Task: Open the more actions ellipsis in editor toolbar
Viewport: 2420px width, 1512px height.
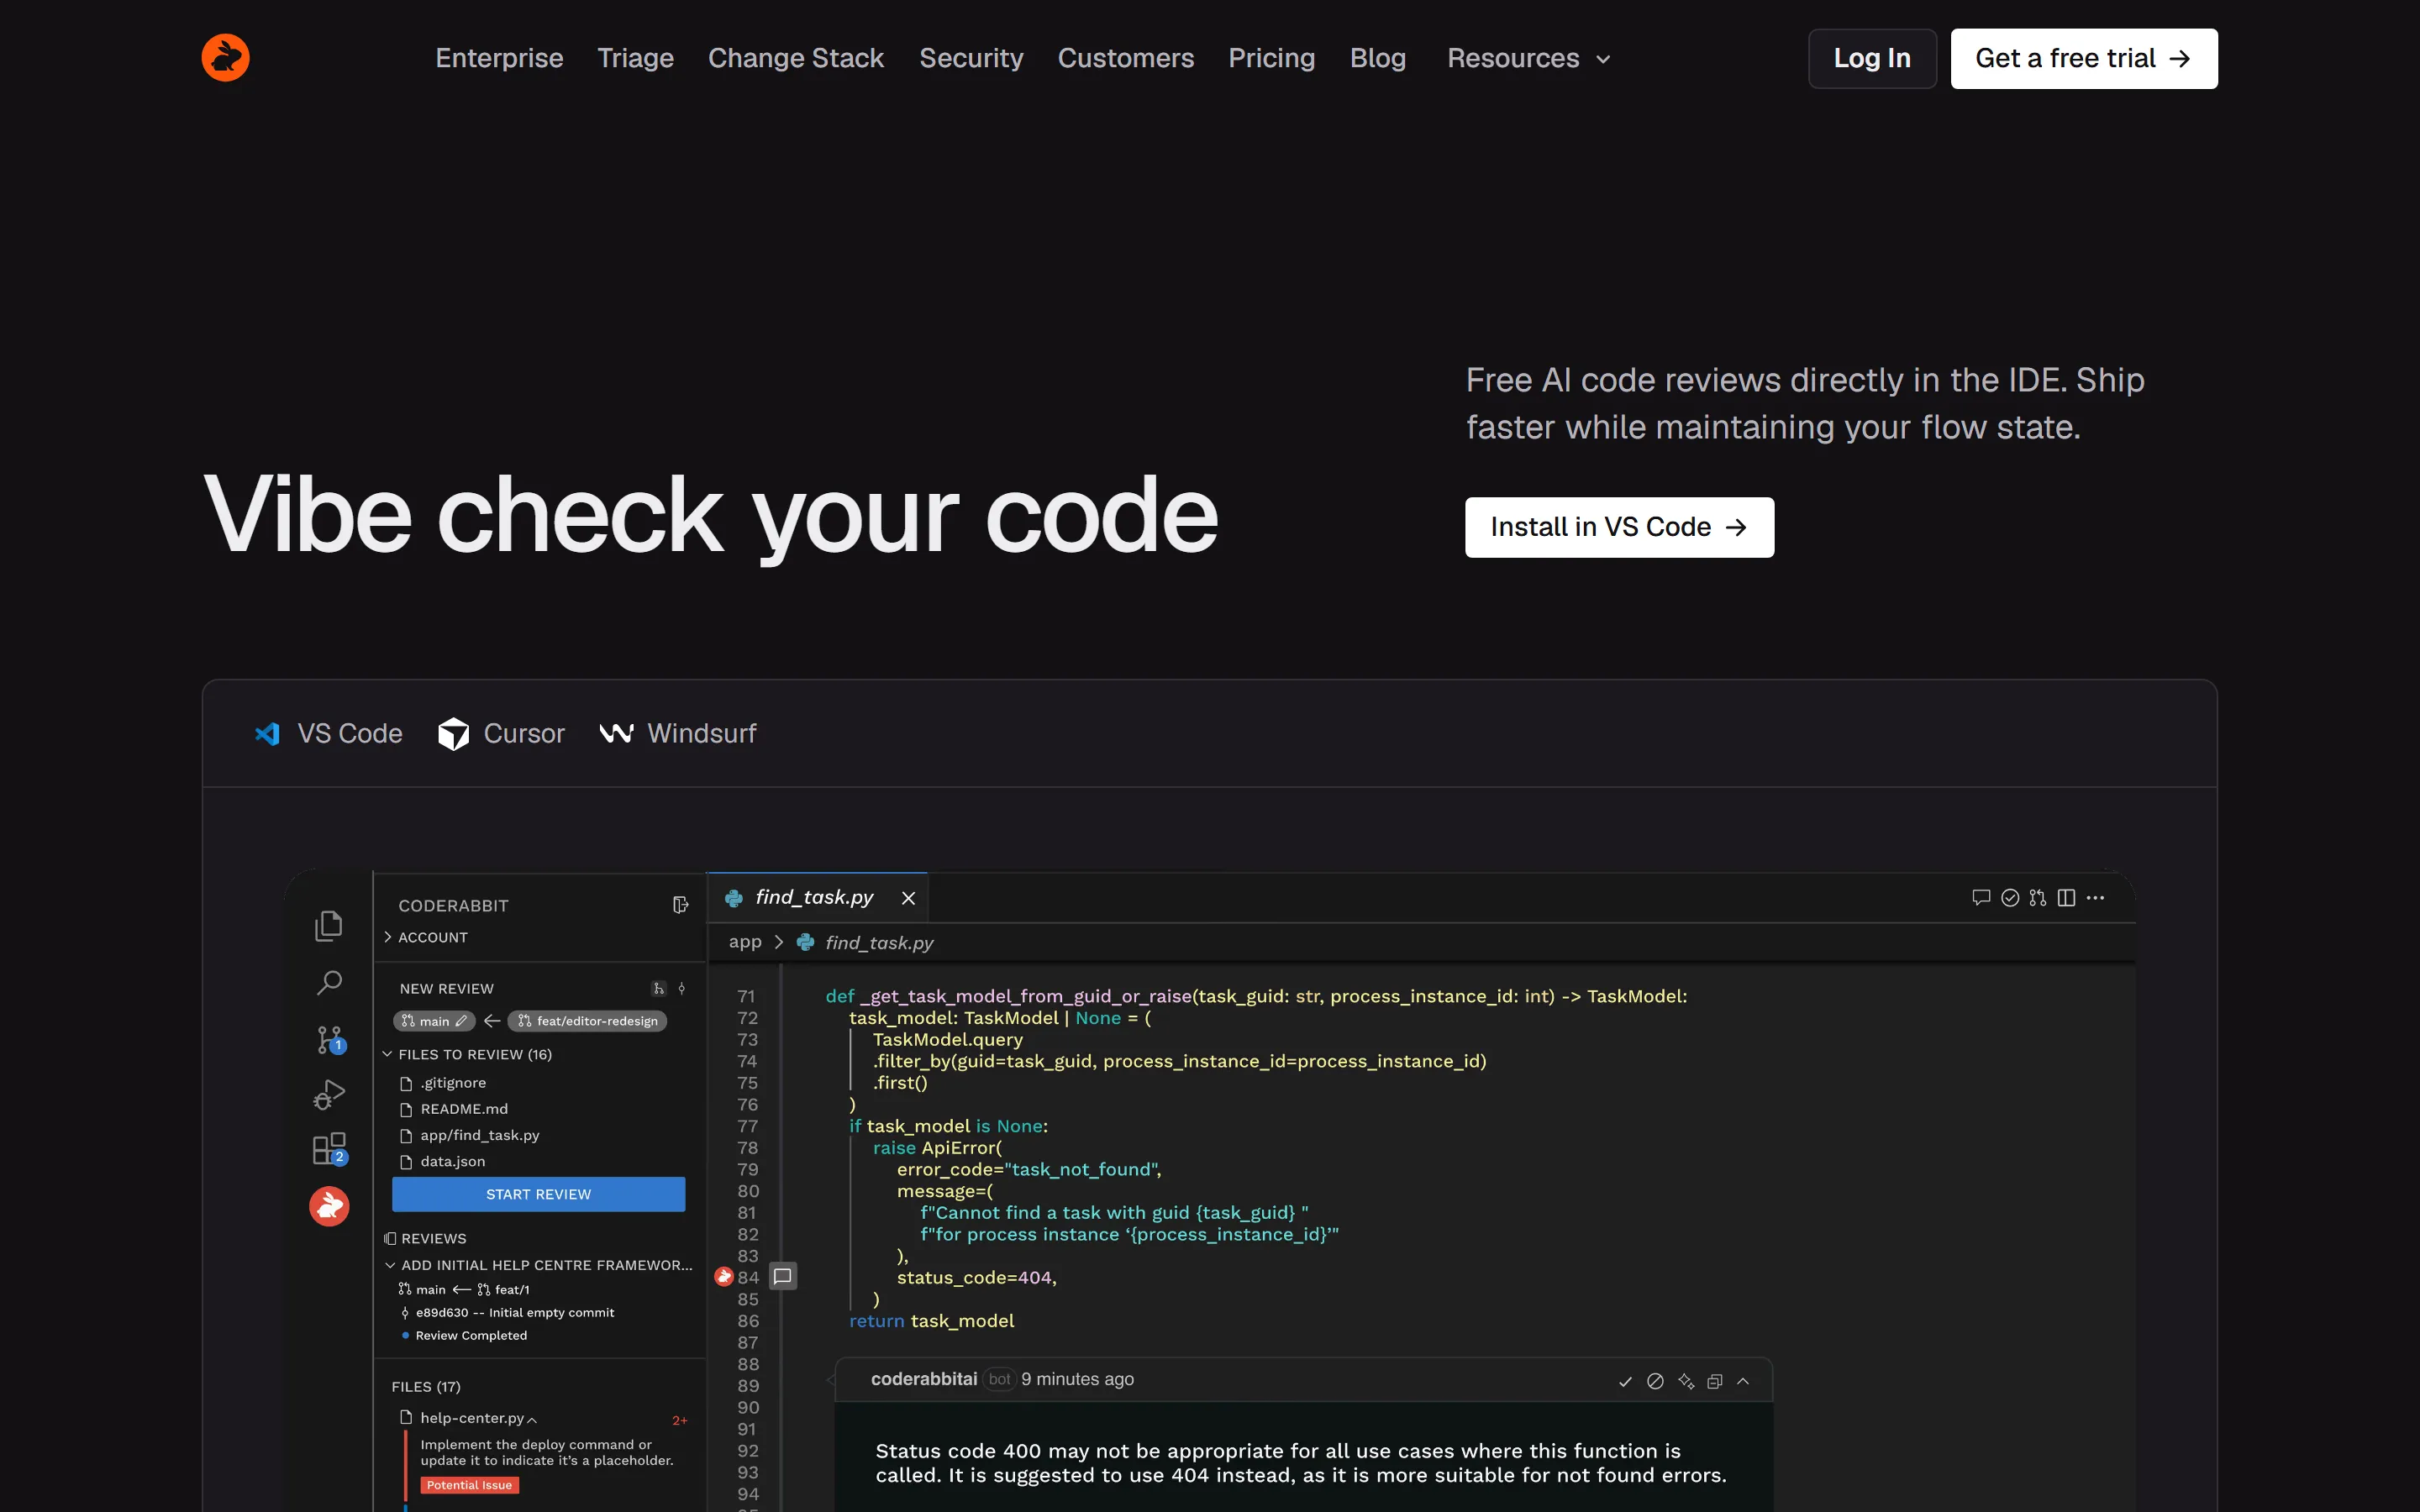Action: (x=2095, y=897)
